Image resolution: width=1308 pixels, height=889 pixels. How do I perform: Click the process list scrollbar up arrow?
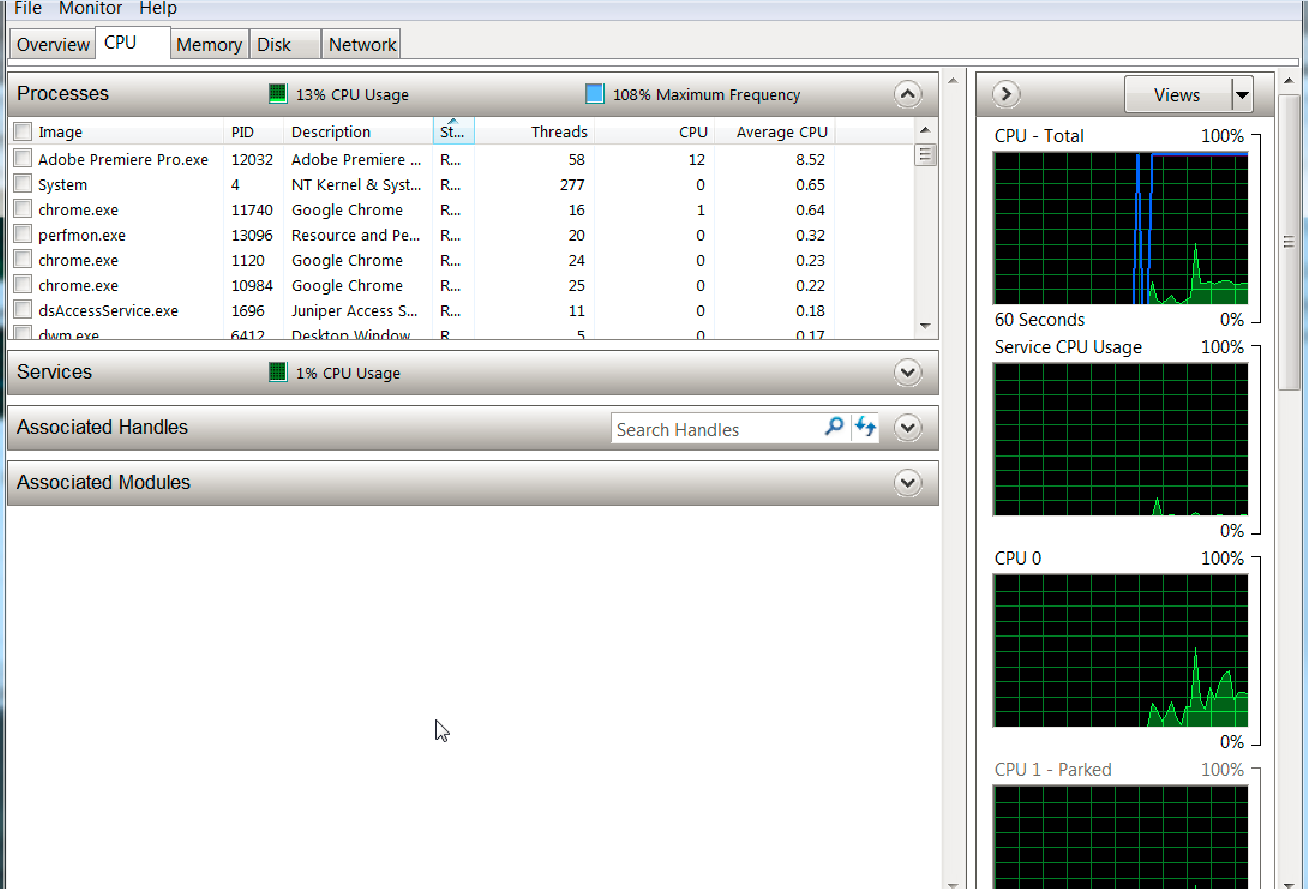point(925,130)
